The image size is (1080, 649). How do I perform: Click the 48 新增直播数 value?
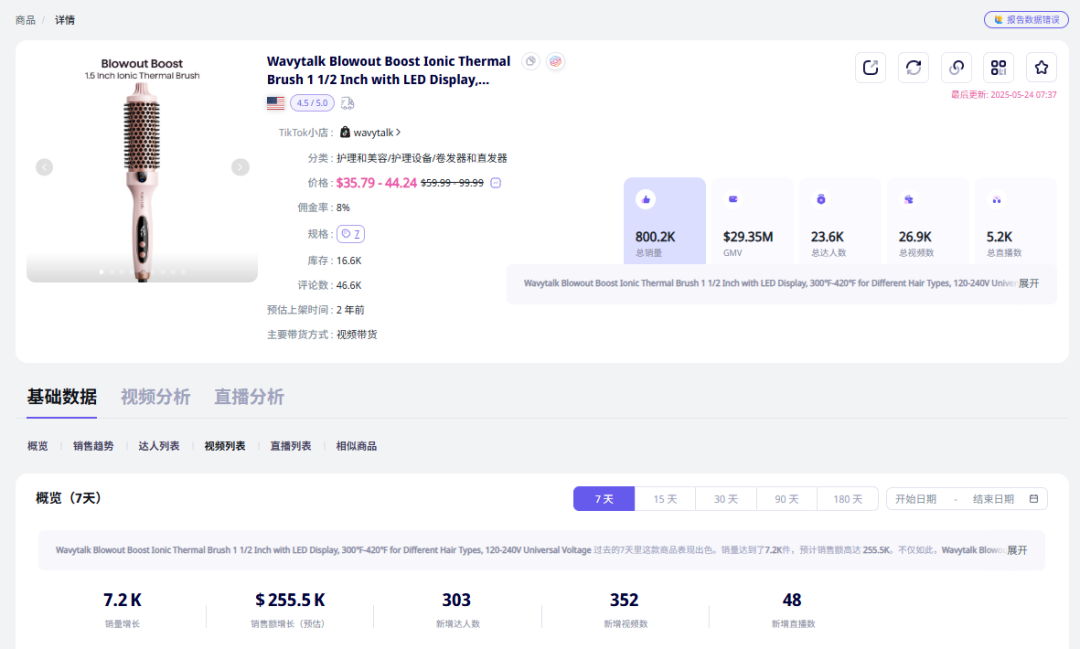(792, 600)
